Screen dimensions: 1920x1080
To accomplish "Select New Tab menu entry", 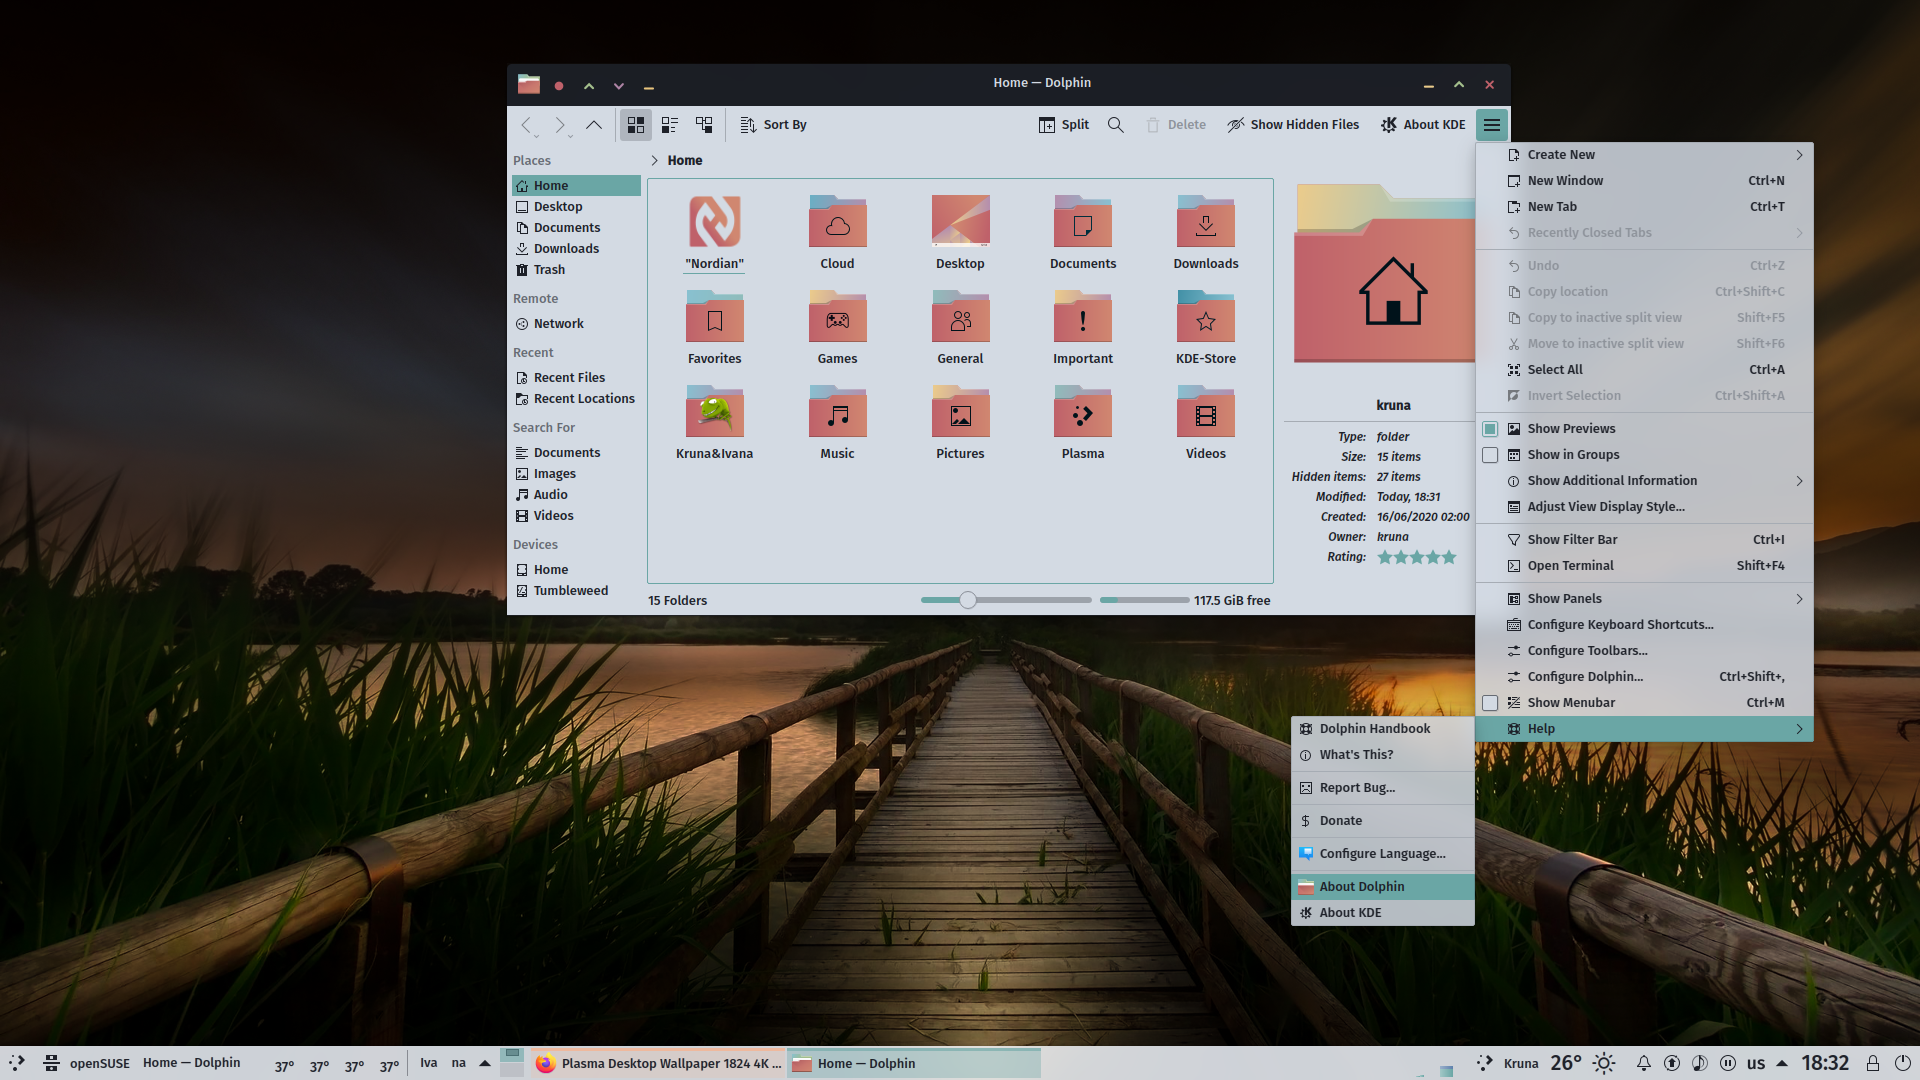I will (x=1645, y=207).
